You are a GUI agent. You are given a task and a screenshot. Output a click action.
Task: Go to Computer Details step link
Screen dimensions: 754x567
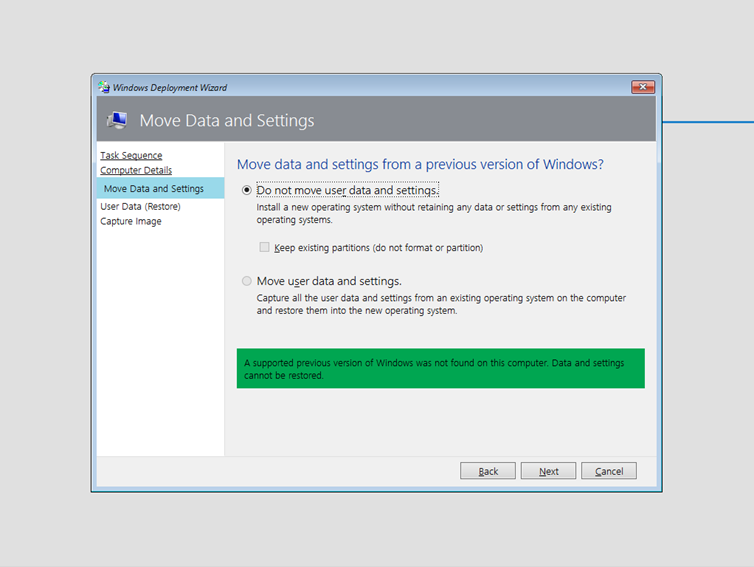(x=136, y=170)
